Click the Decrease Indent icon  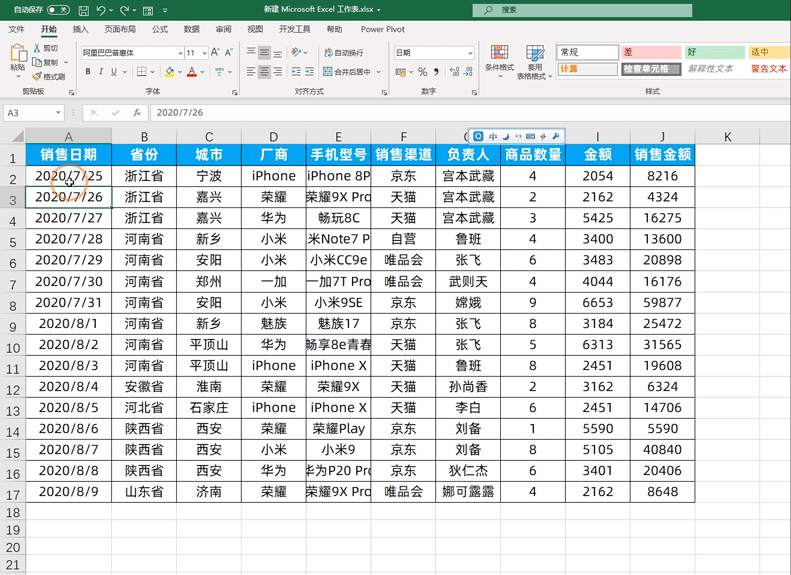tap(296, 72)
